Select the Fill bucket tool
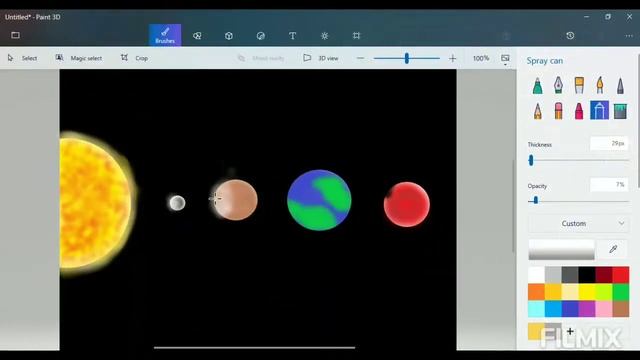640x360 pixels. click(620, 111)
